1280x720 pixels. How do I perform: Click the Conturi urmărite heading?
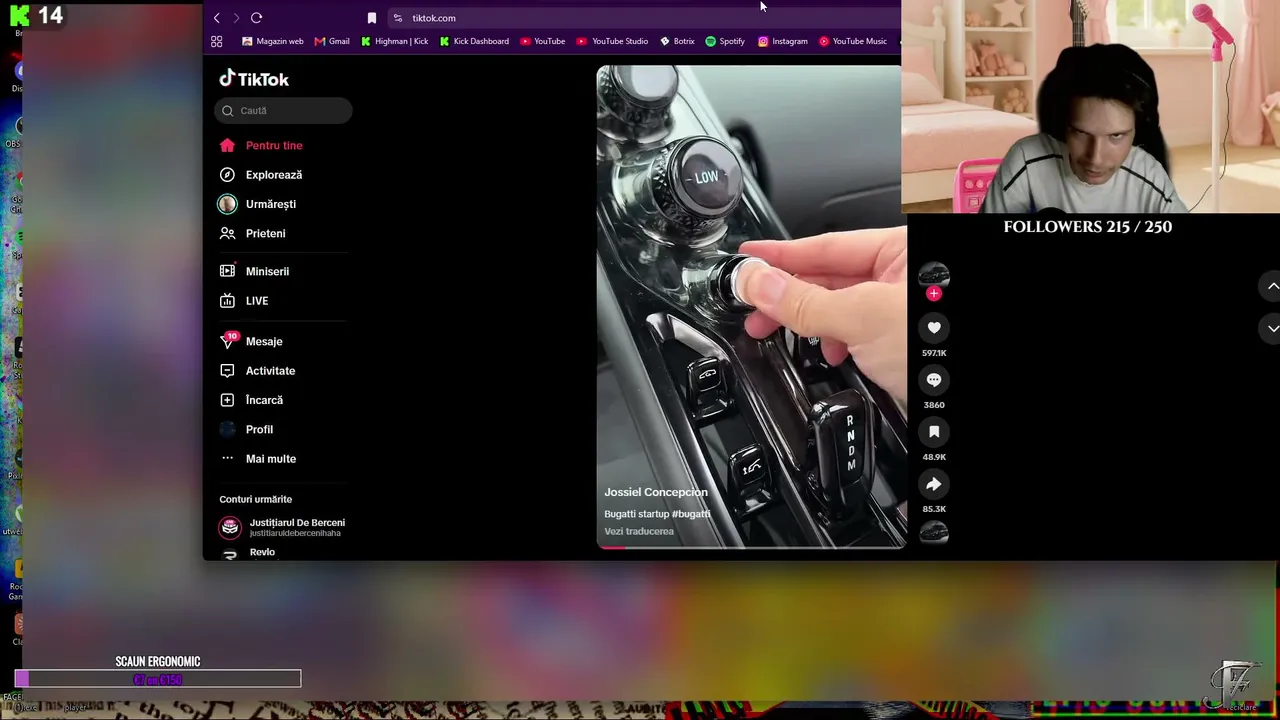tap(256, 499)
